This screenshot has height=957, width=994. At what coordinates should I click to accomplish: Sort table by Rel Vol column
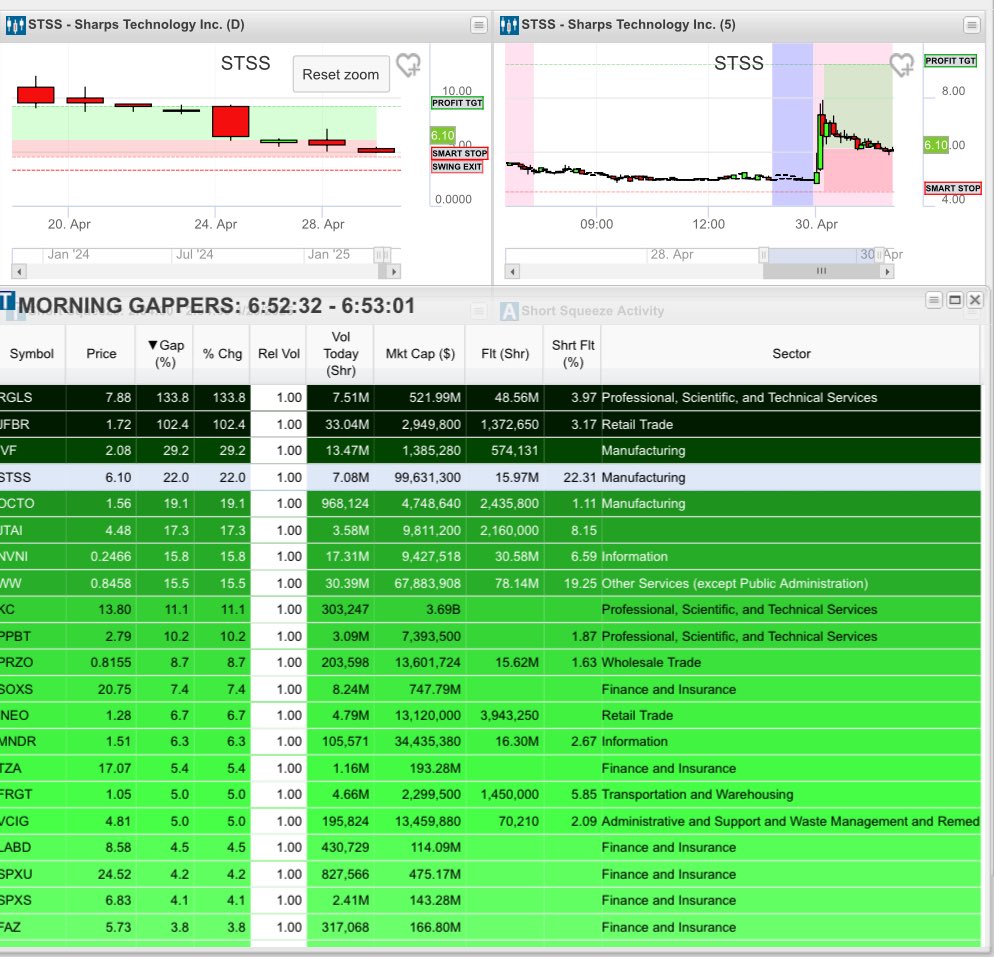(278, 354)
